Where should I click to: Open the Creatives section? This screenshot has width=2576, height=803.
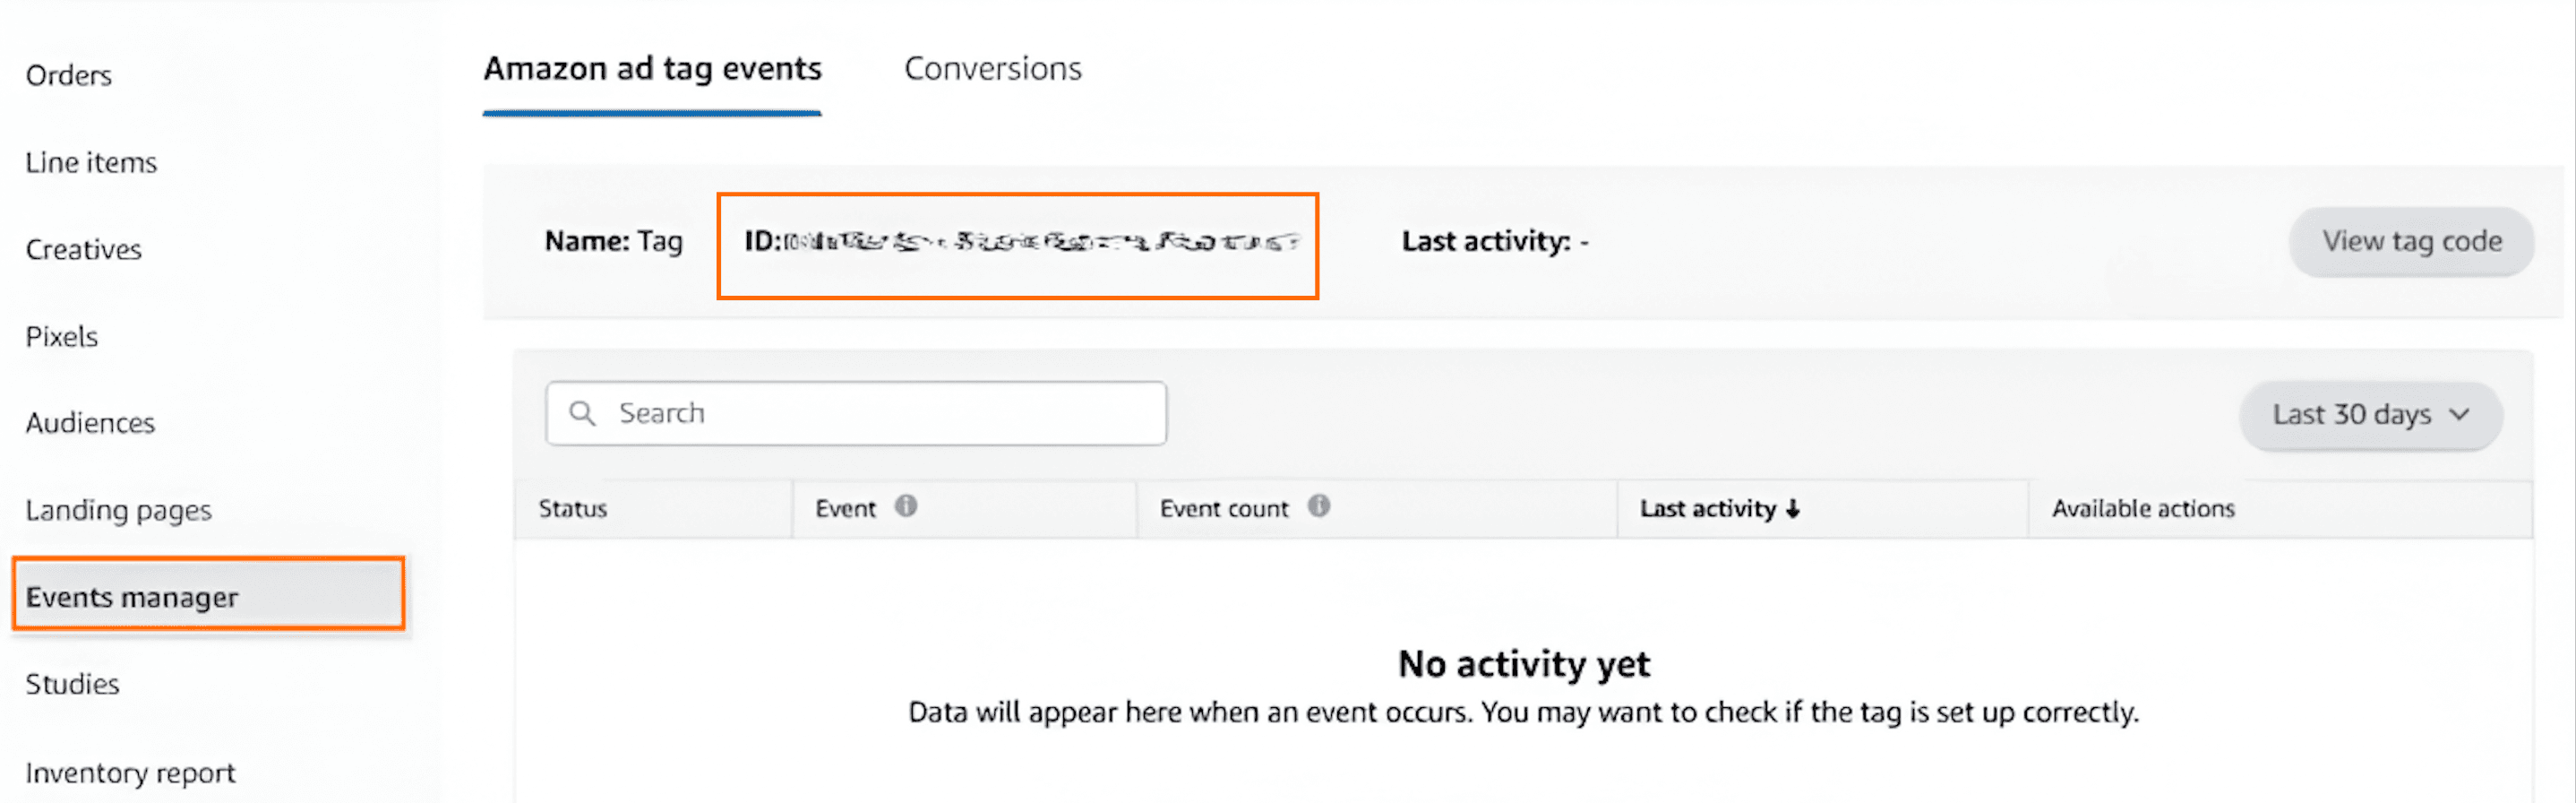click(x=84, y=250)
